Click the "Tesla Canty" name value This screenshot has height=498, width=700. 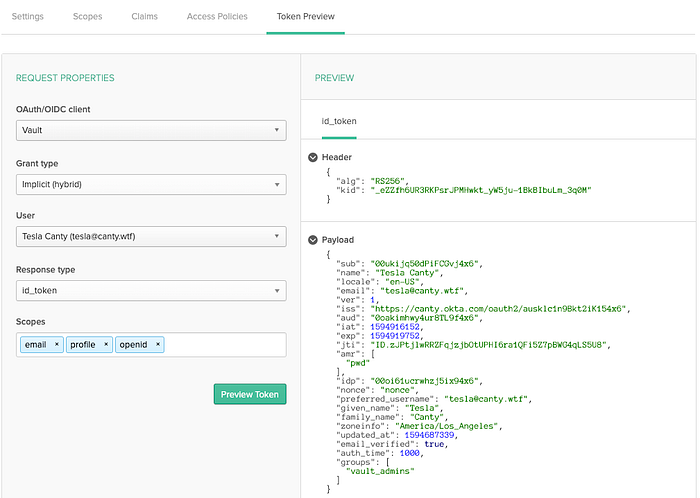click(407, 273)
